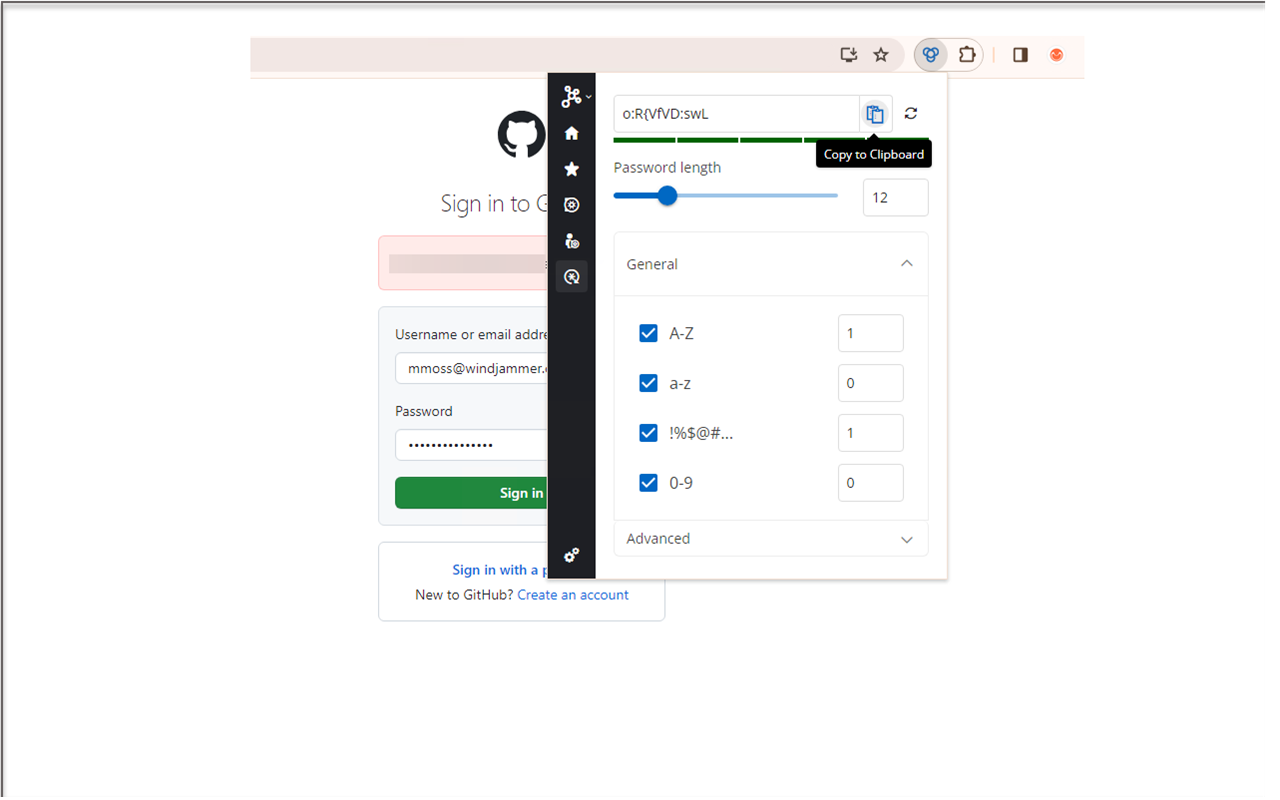Screen dimensions: 1280x800
Task: Uncheck the special characters !%$@# option
Action: [x=648, y=432]
